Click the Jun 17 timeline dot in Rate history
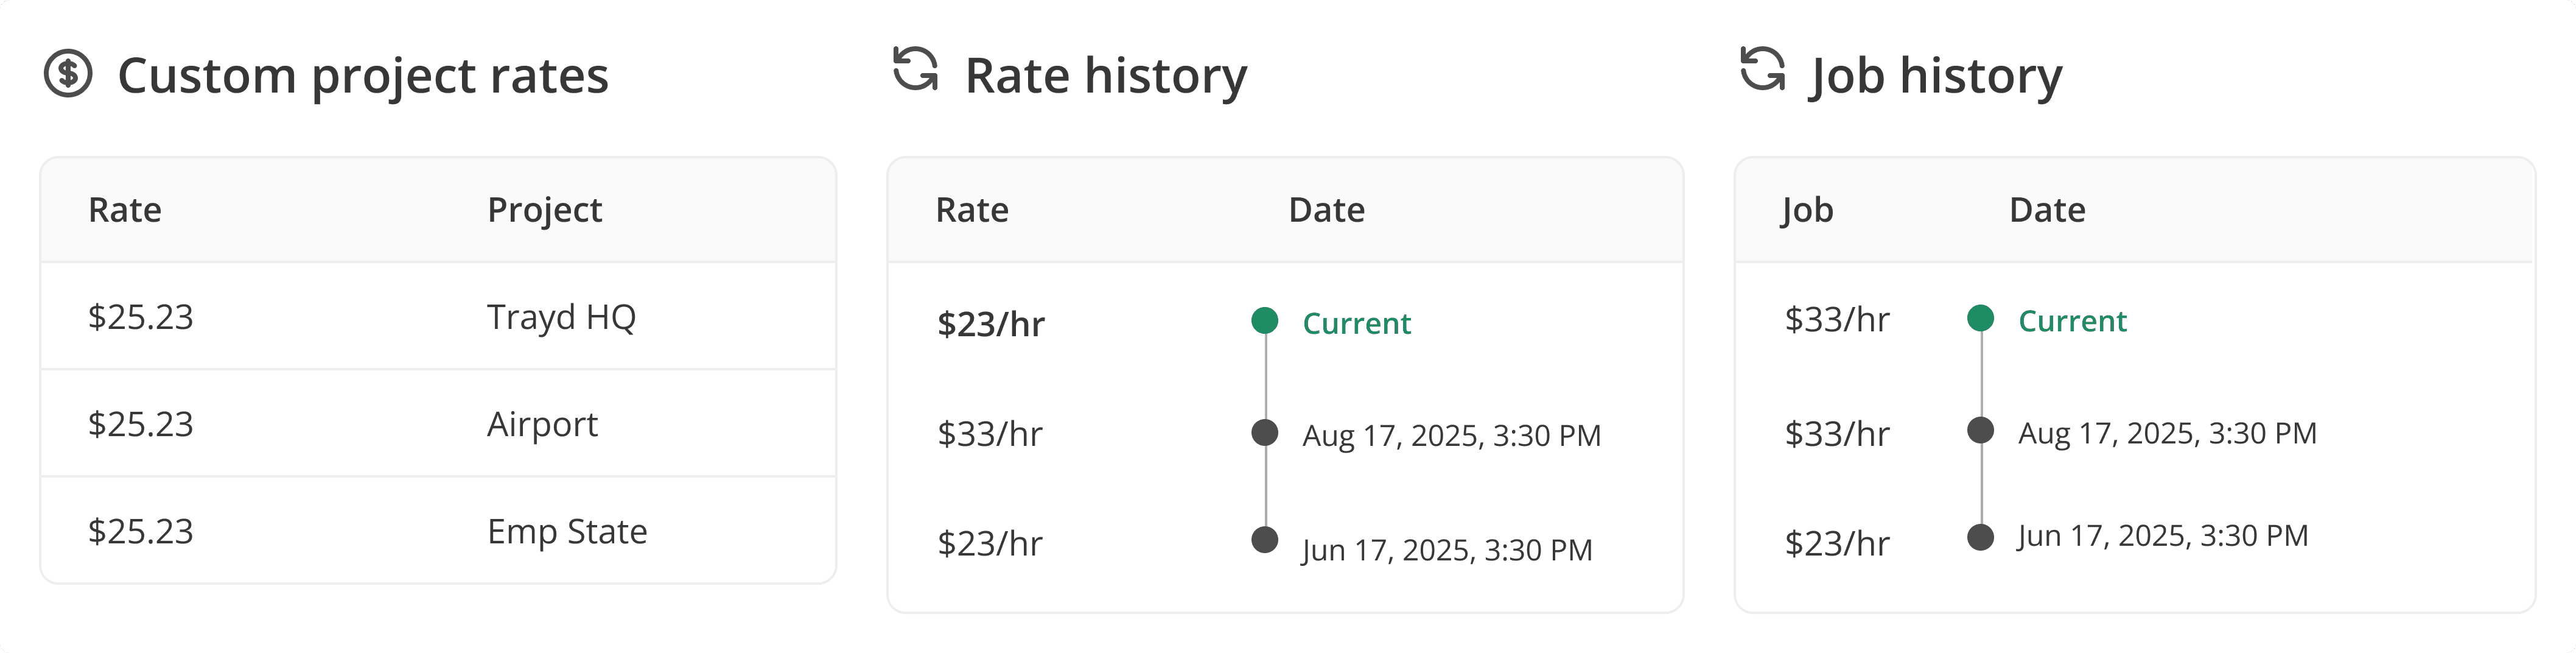 click(x=1265, y=539)
